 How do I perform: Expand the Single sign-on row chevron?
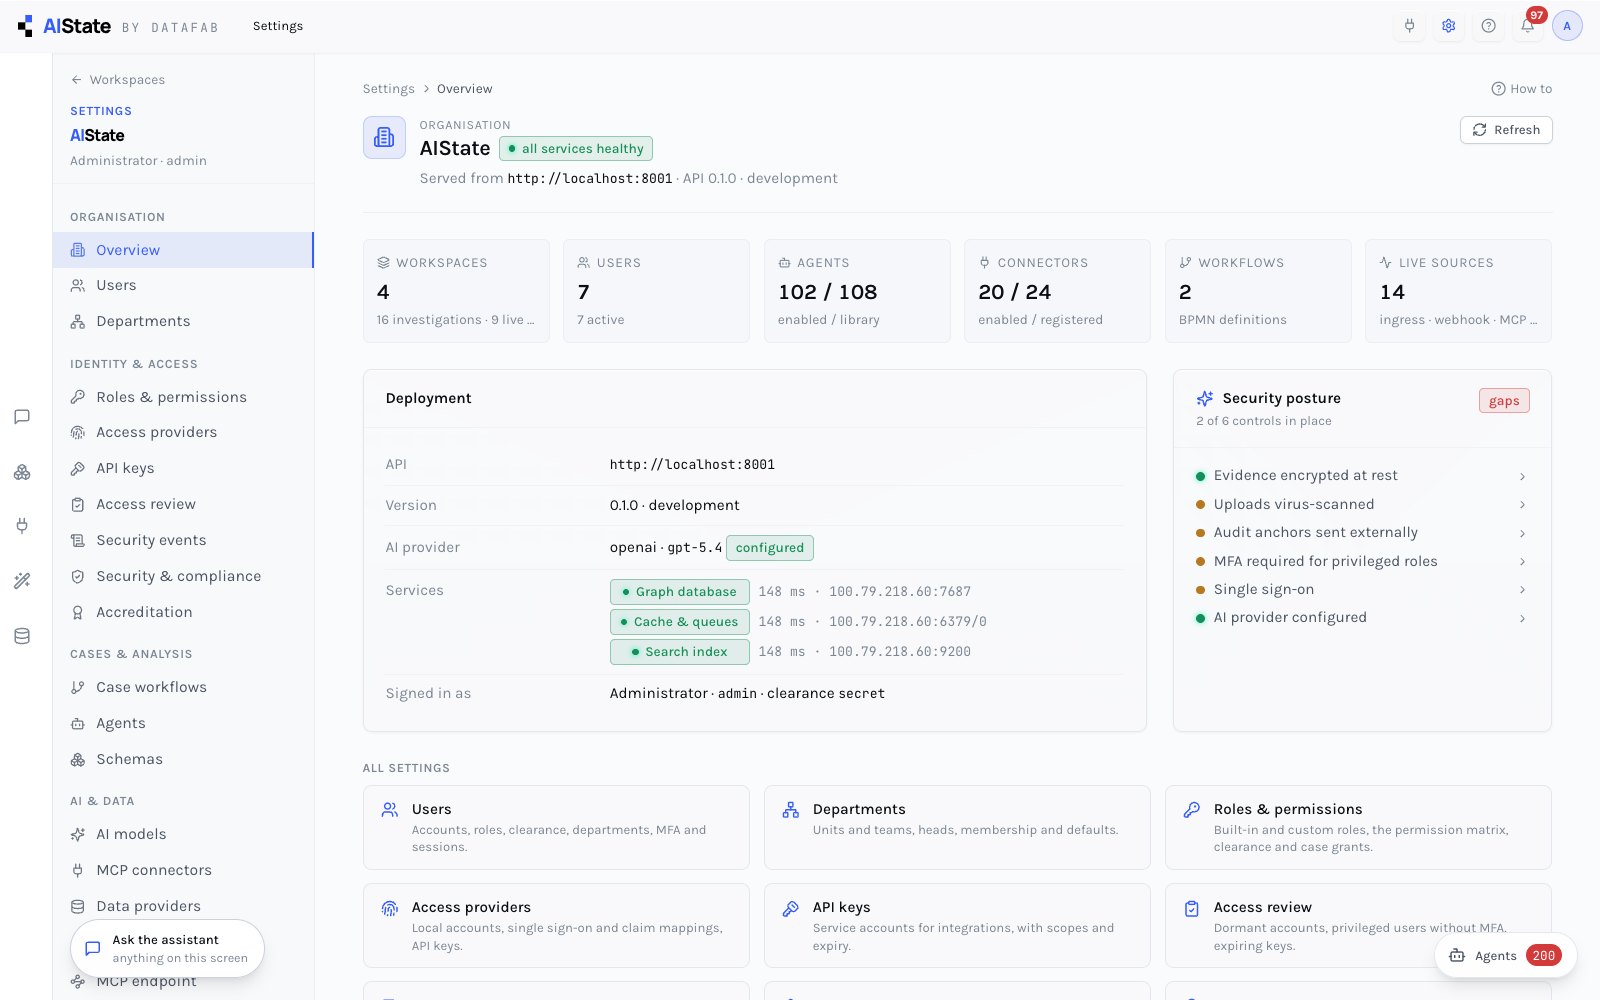pyautogui.click(x=1522, y=590)
